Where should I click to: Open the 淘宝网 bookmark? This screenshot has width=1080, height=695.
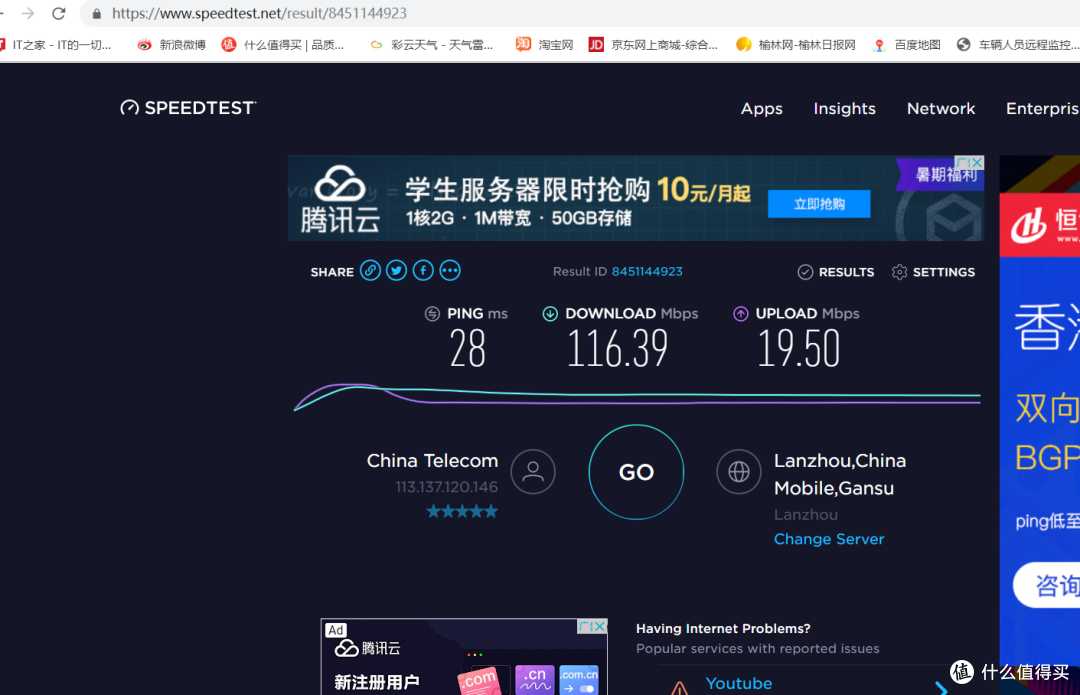click(544, 45)
